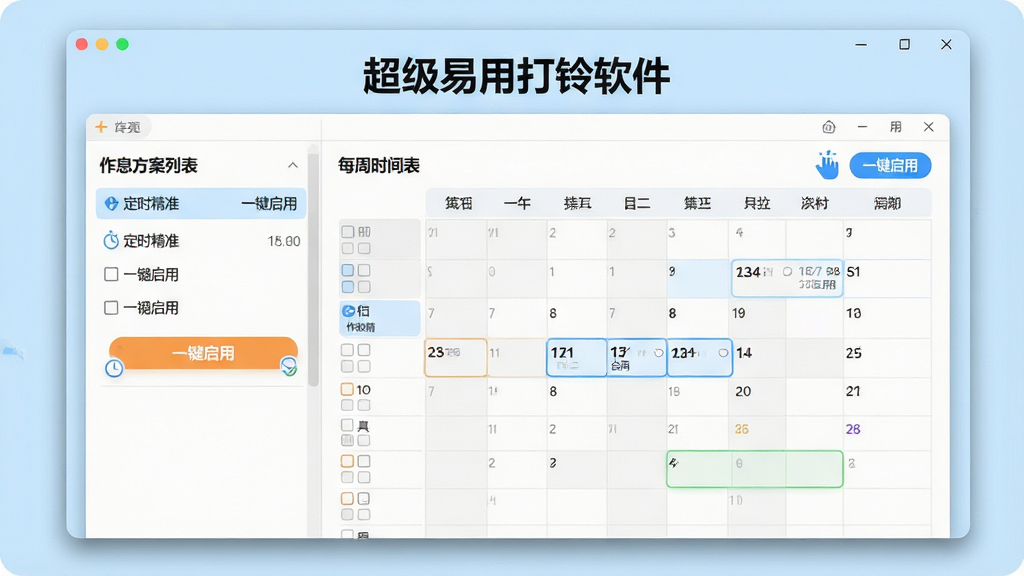The height and width of the screenshot is (576, 1024).
Task: Click the shield checkmark icon on orange button
Action: (289, 366)
